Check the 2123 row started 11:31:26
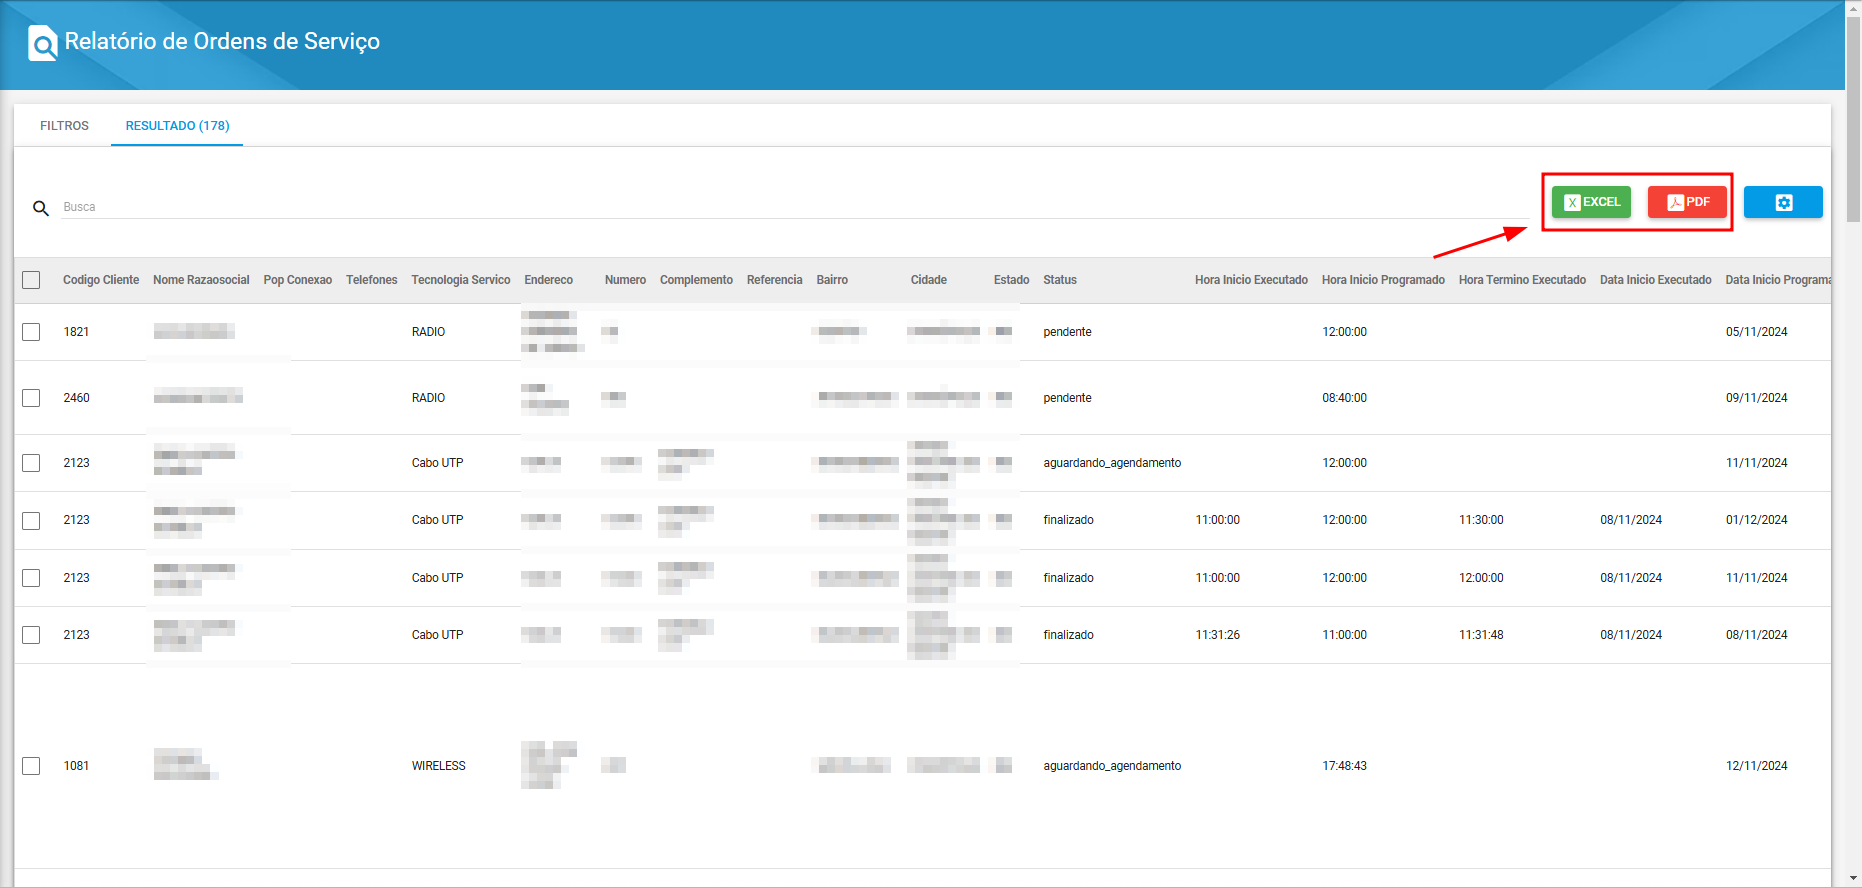The image size is (1862, 888). tap(31, 635)
